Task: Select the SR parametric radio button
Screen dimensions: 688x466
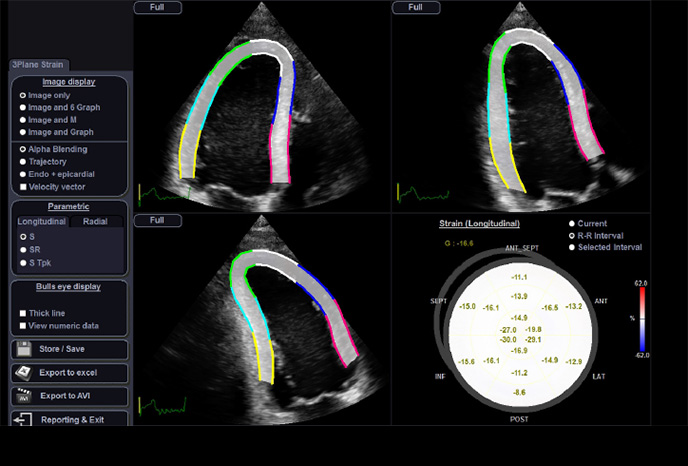Action: pos(23,249)
